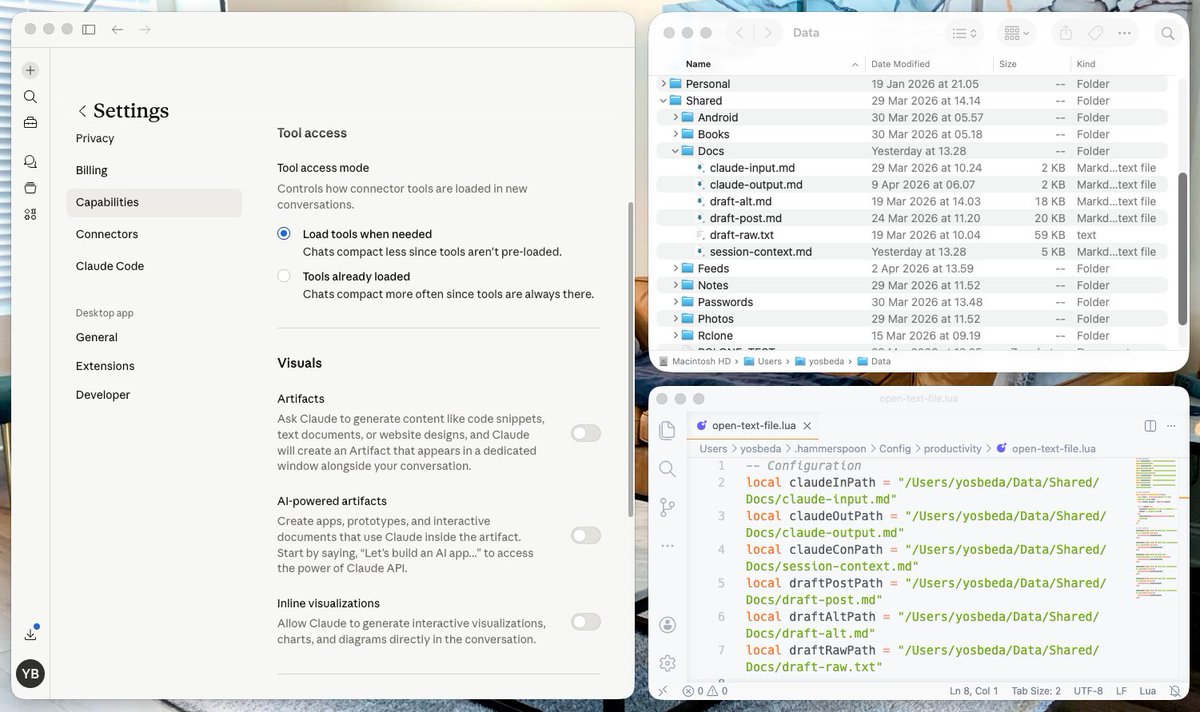Click Finder's search magnifier icon
The height and width of the screenshot is (712, 1200).
[x=1167, y=33]
